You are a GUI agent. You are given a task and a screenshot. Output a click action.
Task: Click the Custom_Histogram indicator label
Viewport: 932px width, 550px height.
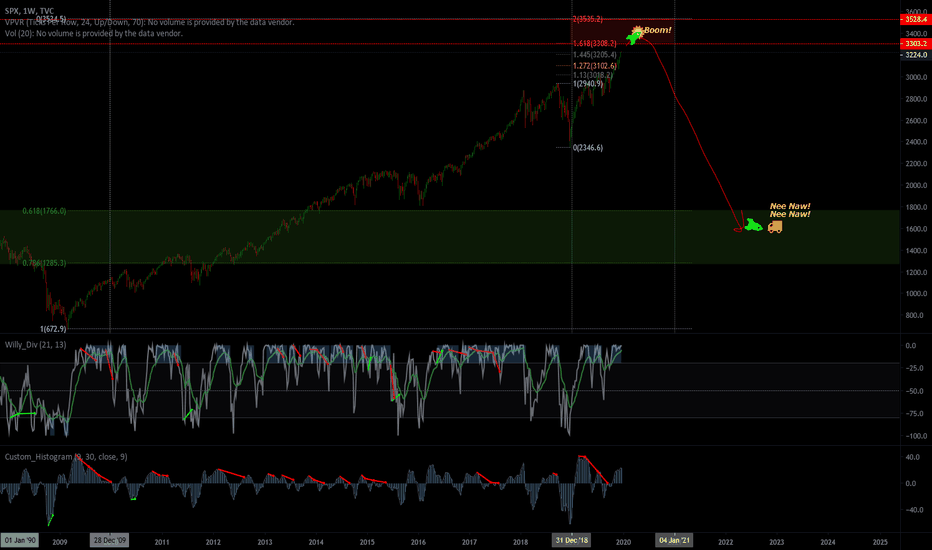(65, 457)
